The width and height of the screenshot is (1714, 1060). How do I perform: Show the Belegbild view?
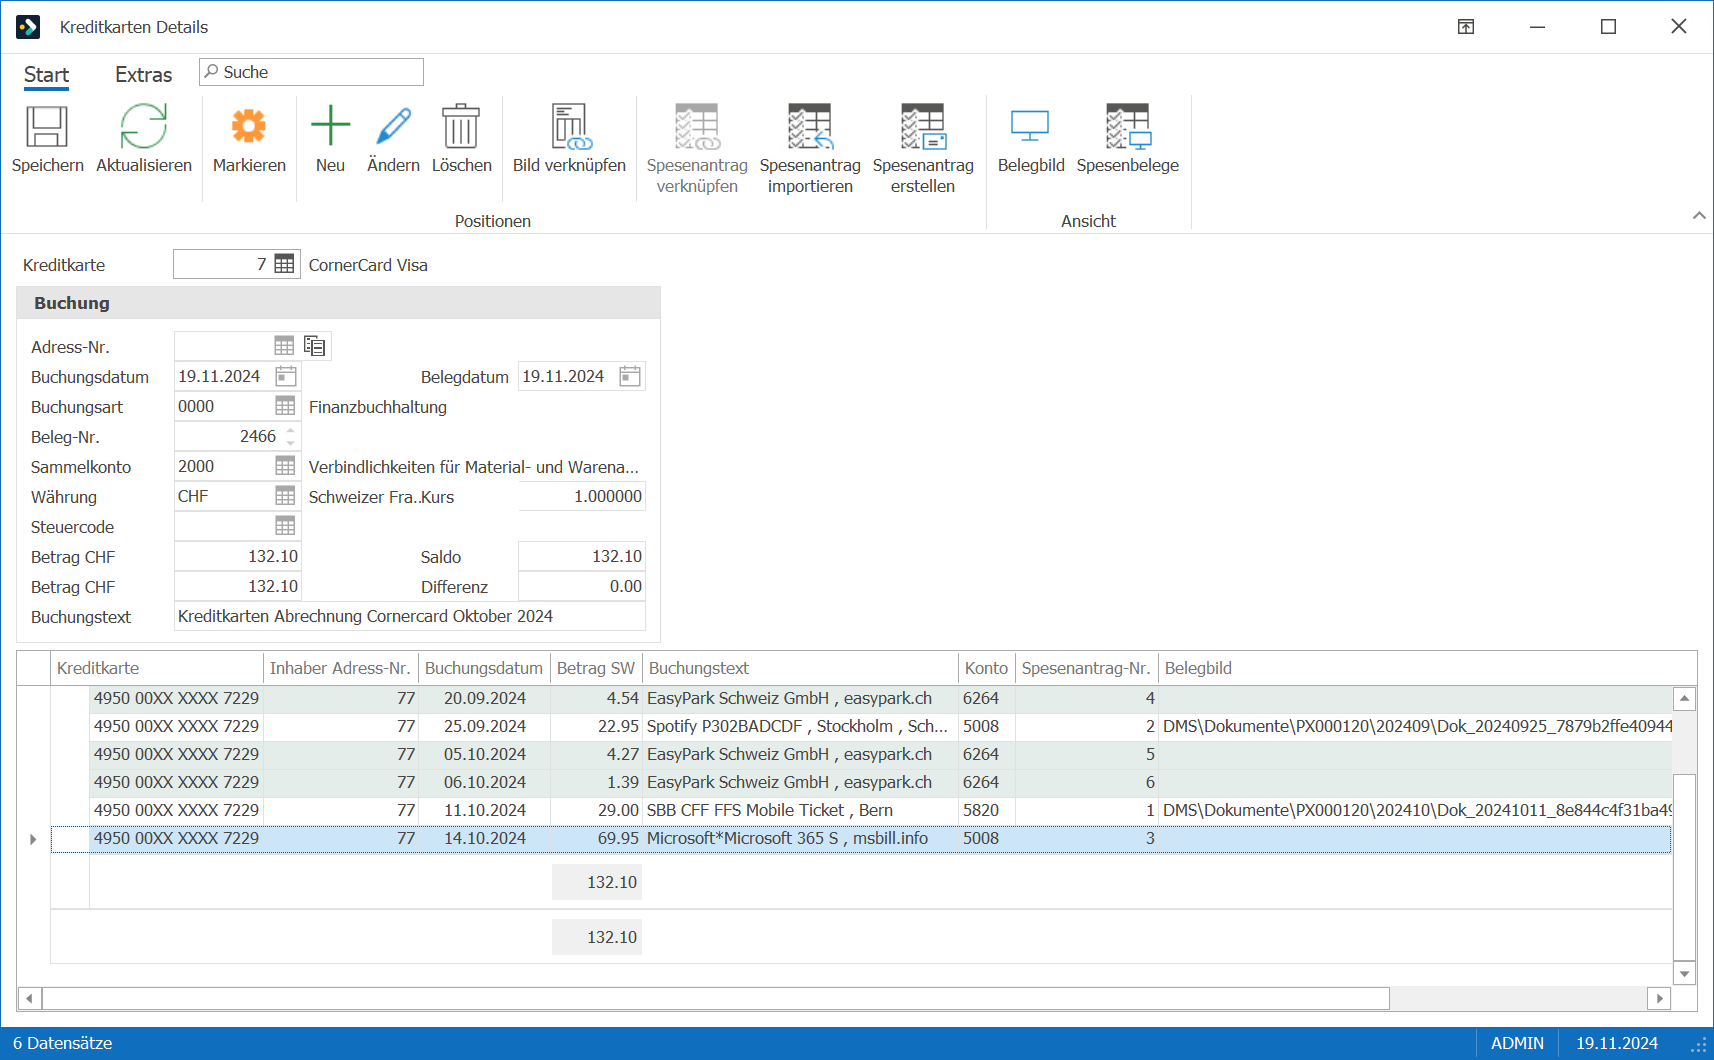pyautogui.click(x=1030, y=127)
